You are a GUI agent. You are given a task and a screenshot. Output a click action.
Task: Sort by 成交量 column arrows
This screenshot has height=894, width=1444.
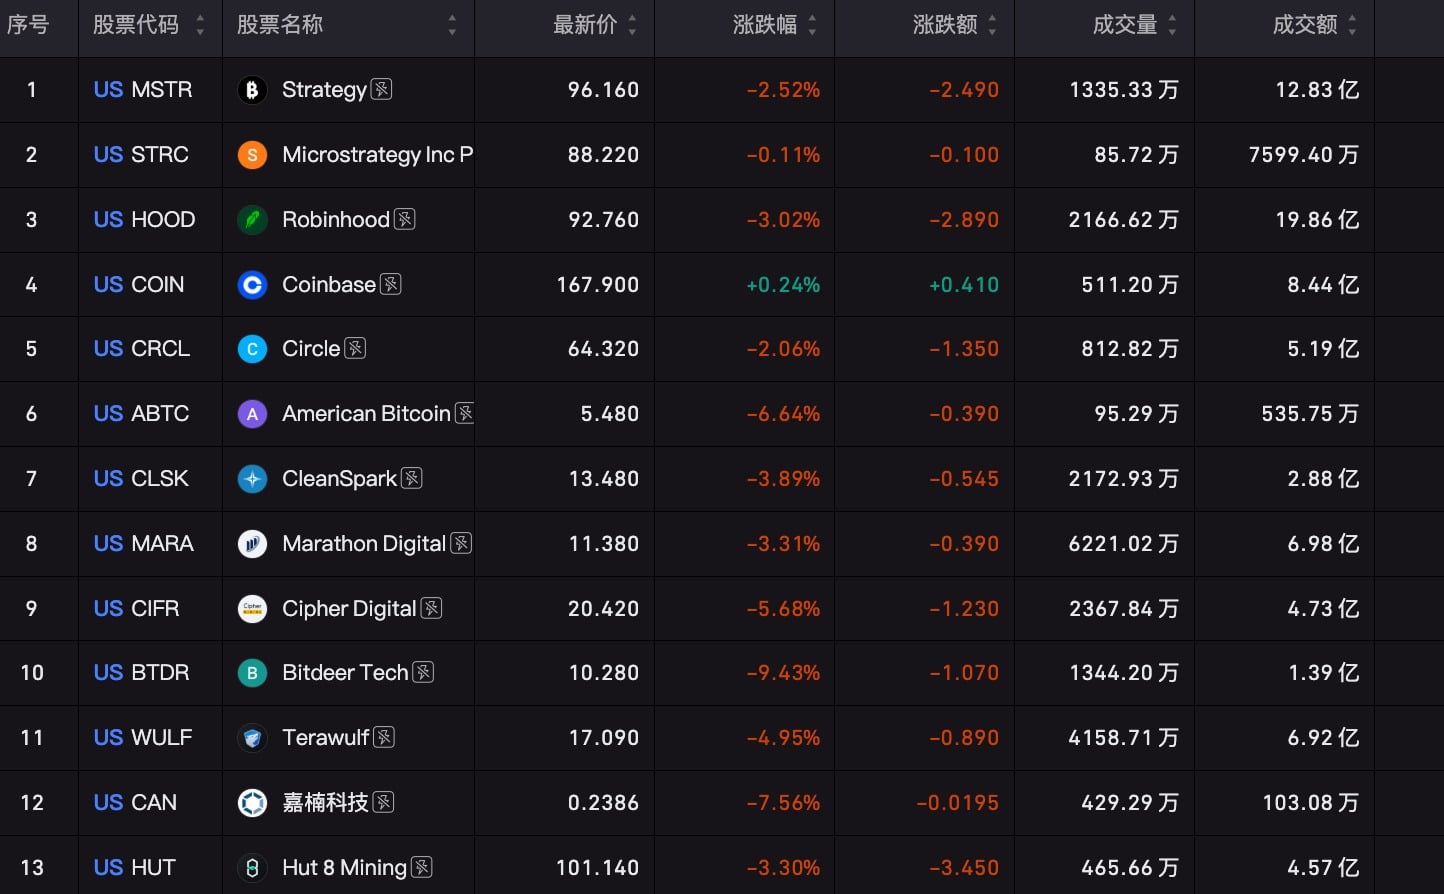pyautogui.click(x=1172, y=25)
